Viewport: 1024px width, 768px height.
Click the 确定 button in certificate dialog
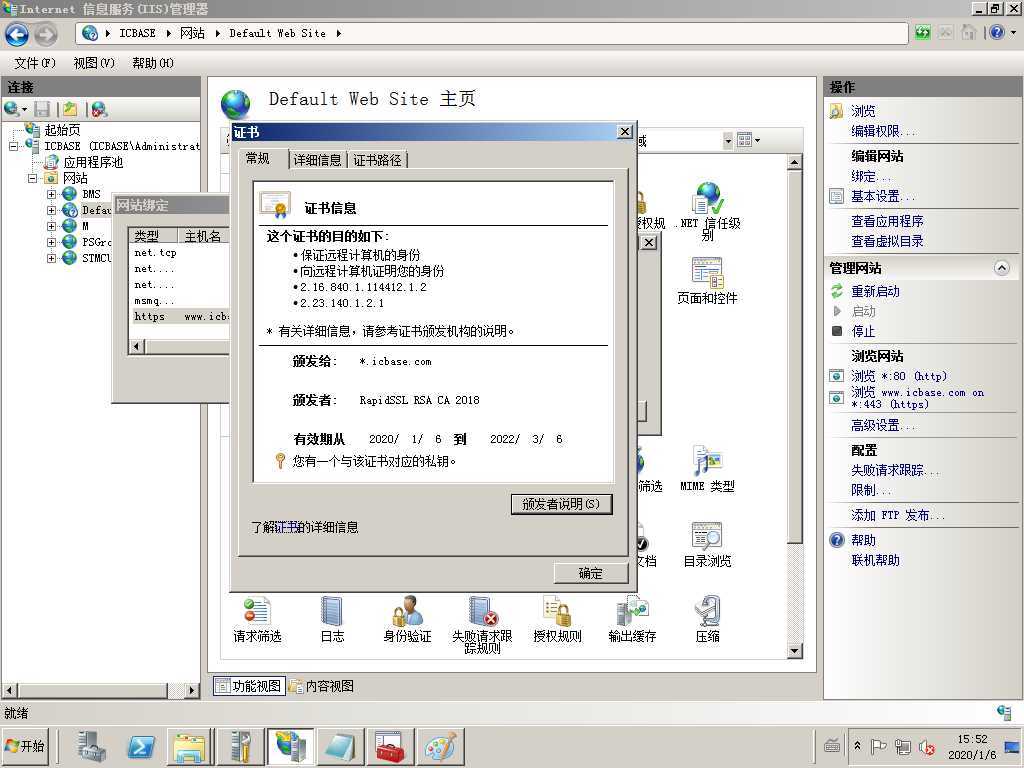tap(591, 573)
